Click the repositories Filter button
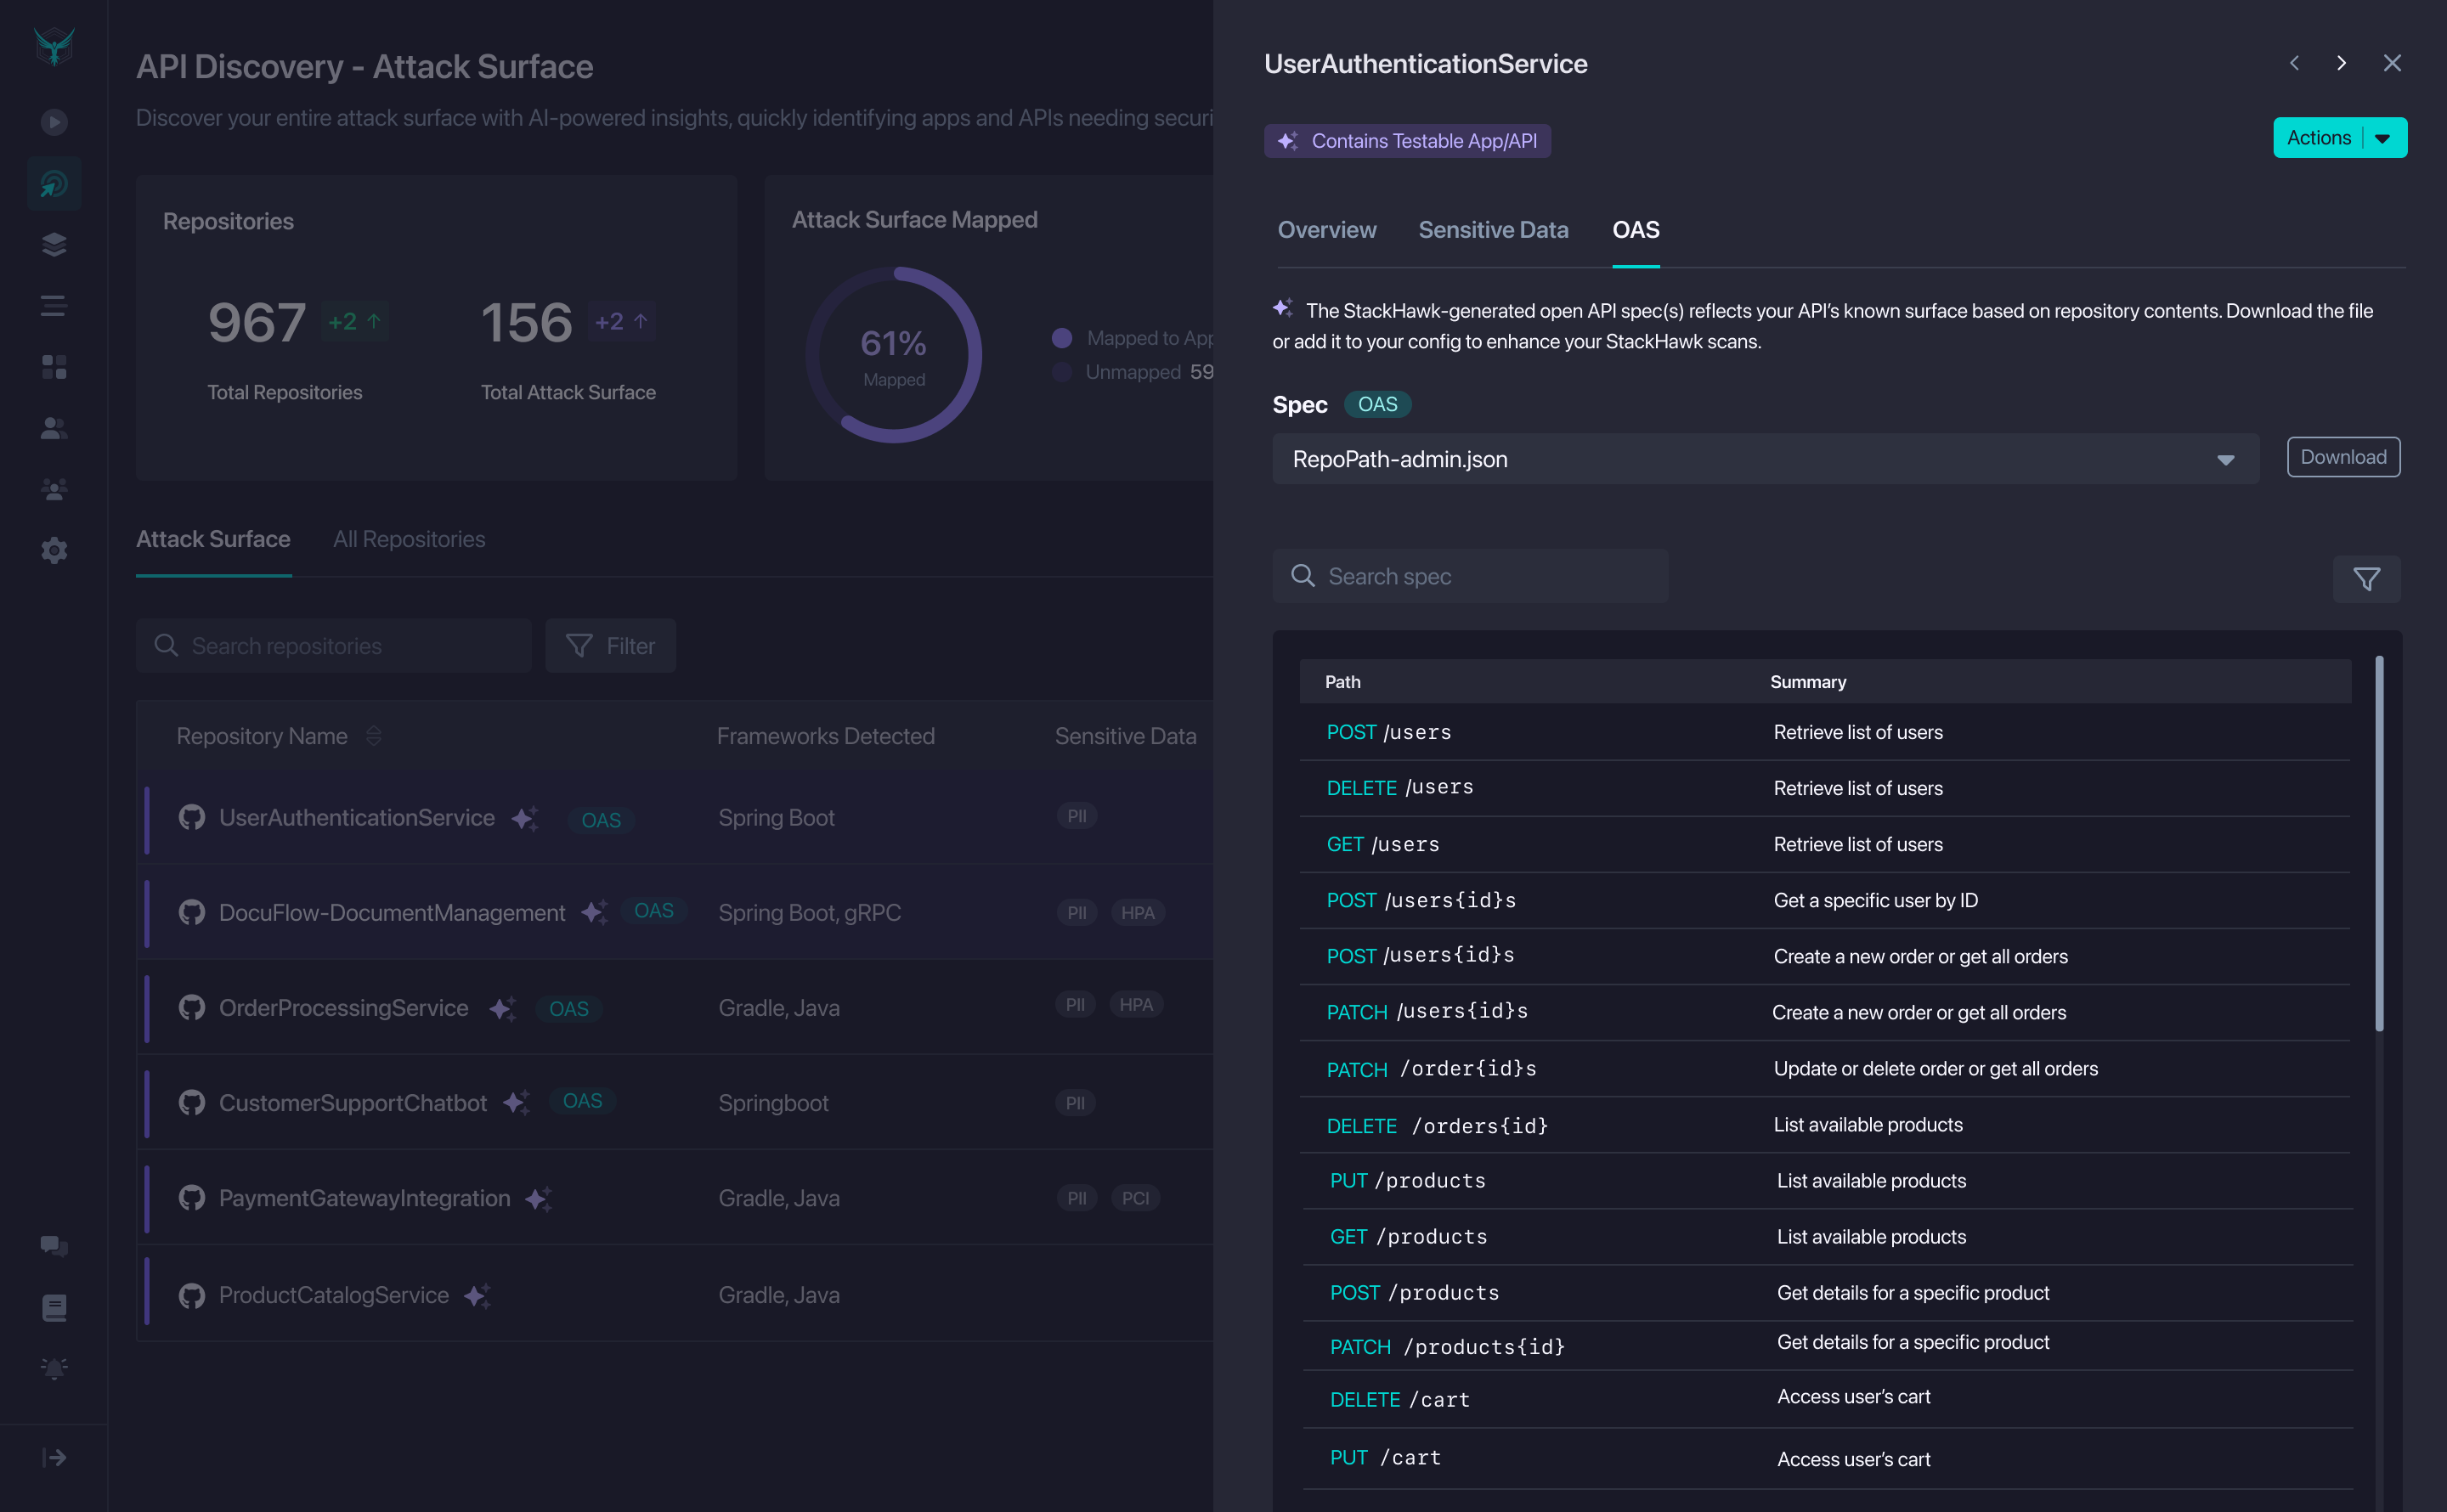Image resolution: width=2447 pixels, height=1512 pixels. click(610, 646)
